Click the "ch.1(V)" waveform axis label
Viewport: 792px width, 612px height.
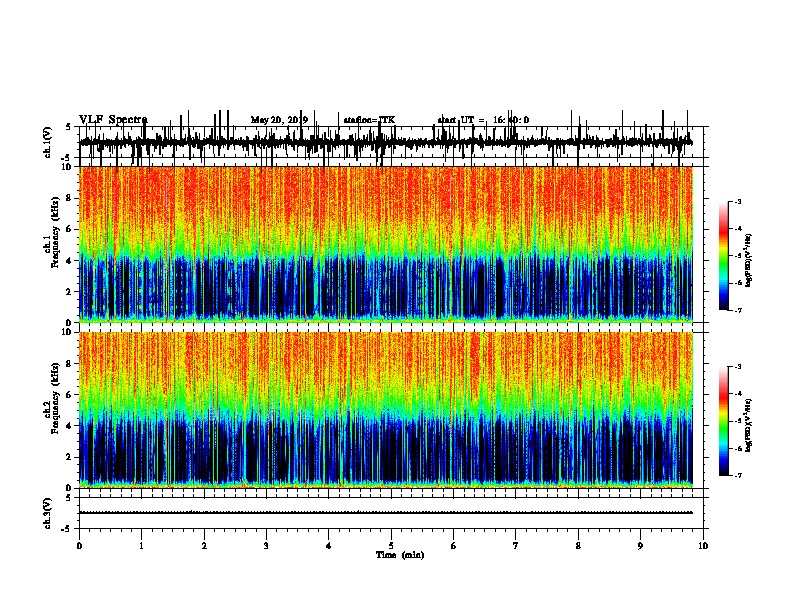[x=48, y=142]
